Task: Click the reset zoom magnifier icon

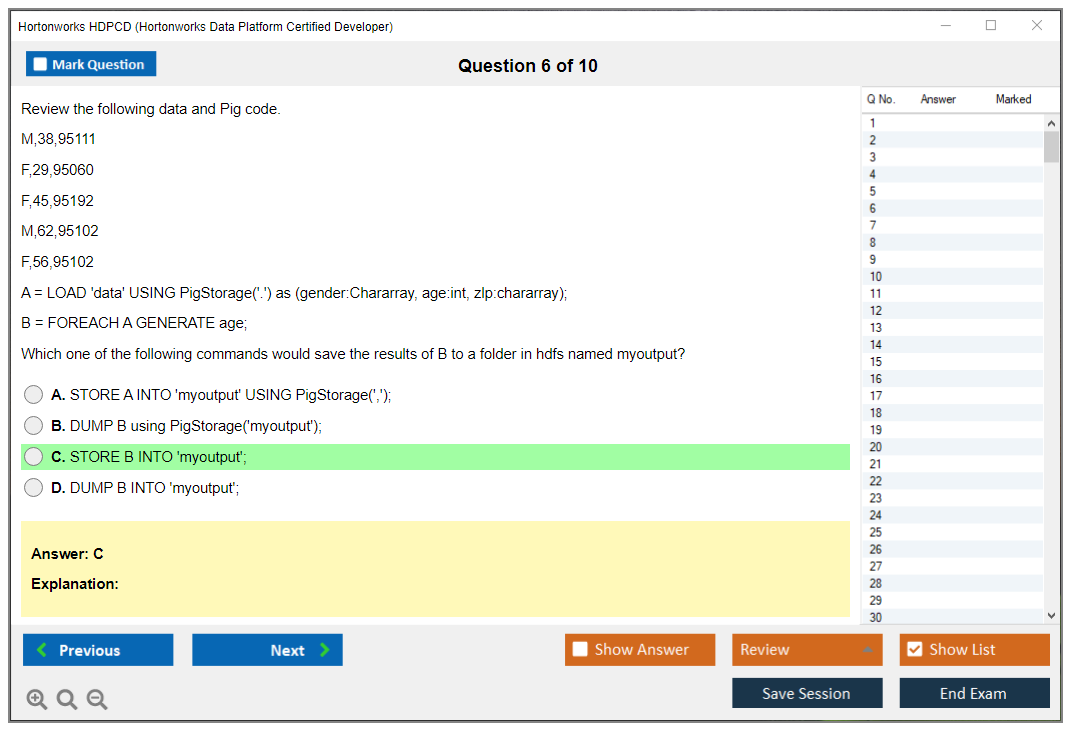Action: pyautogui.click(x=67, y=700)
